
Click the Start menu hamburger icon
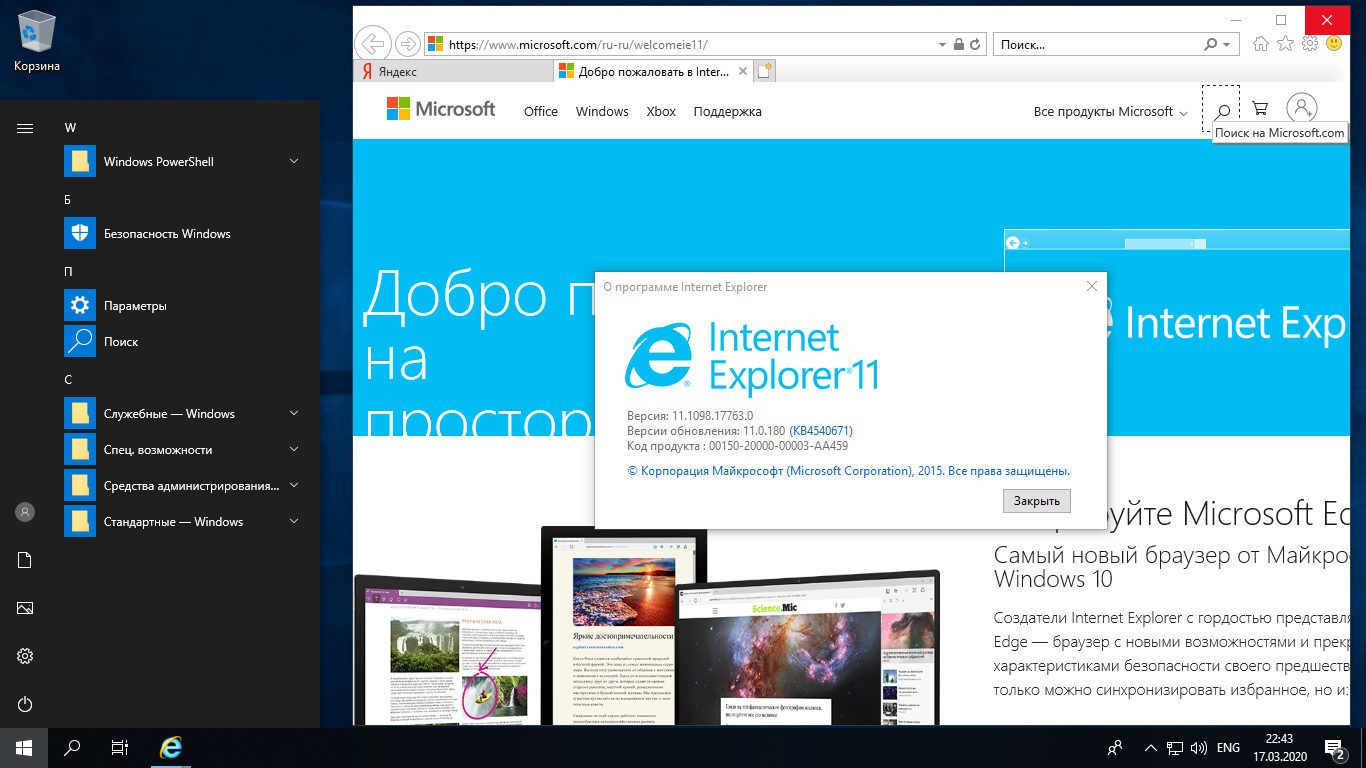(25, 128)
